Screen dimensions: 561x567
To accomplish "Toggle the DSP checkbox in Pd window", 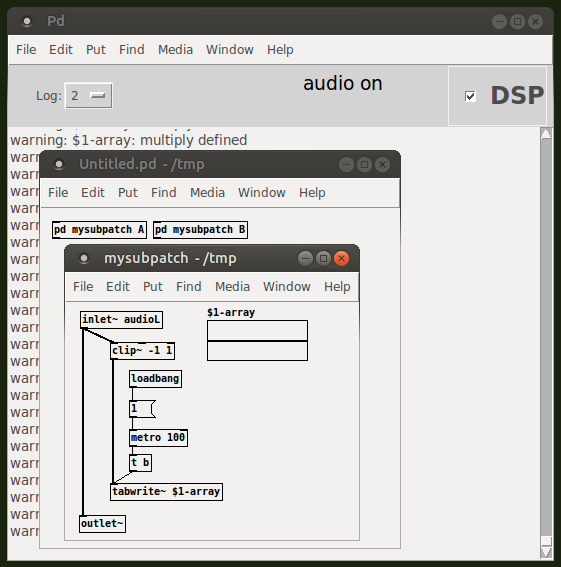I will 470,96.
